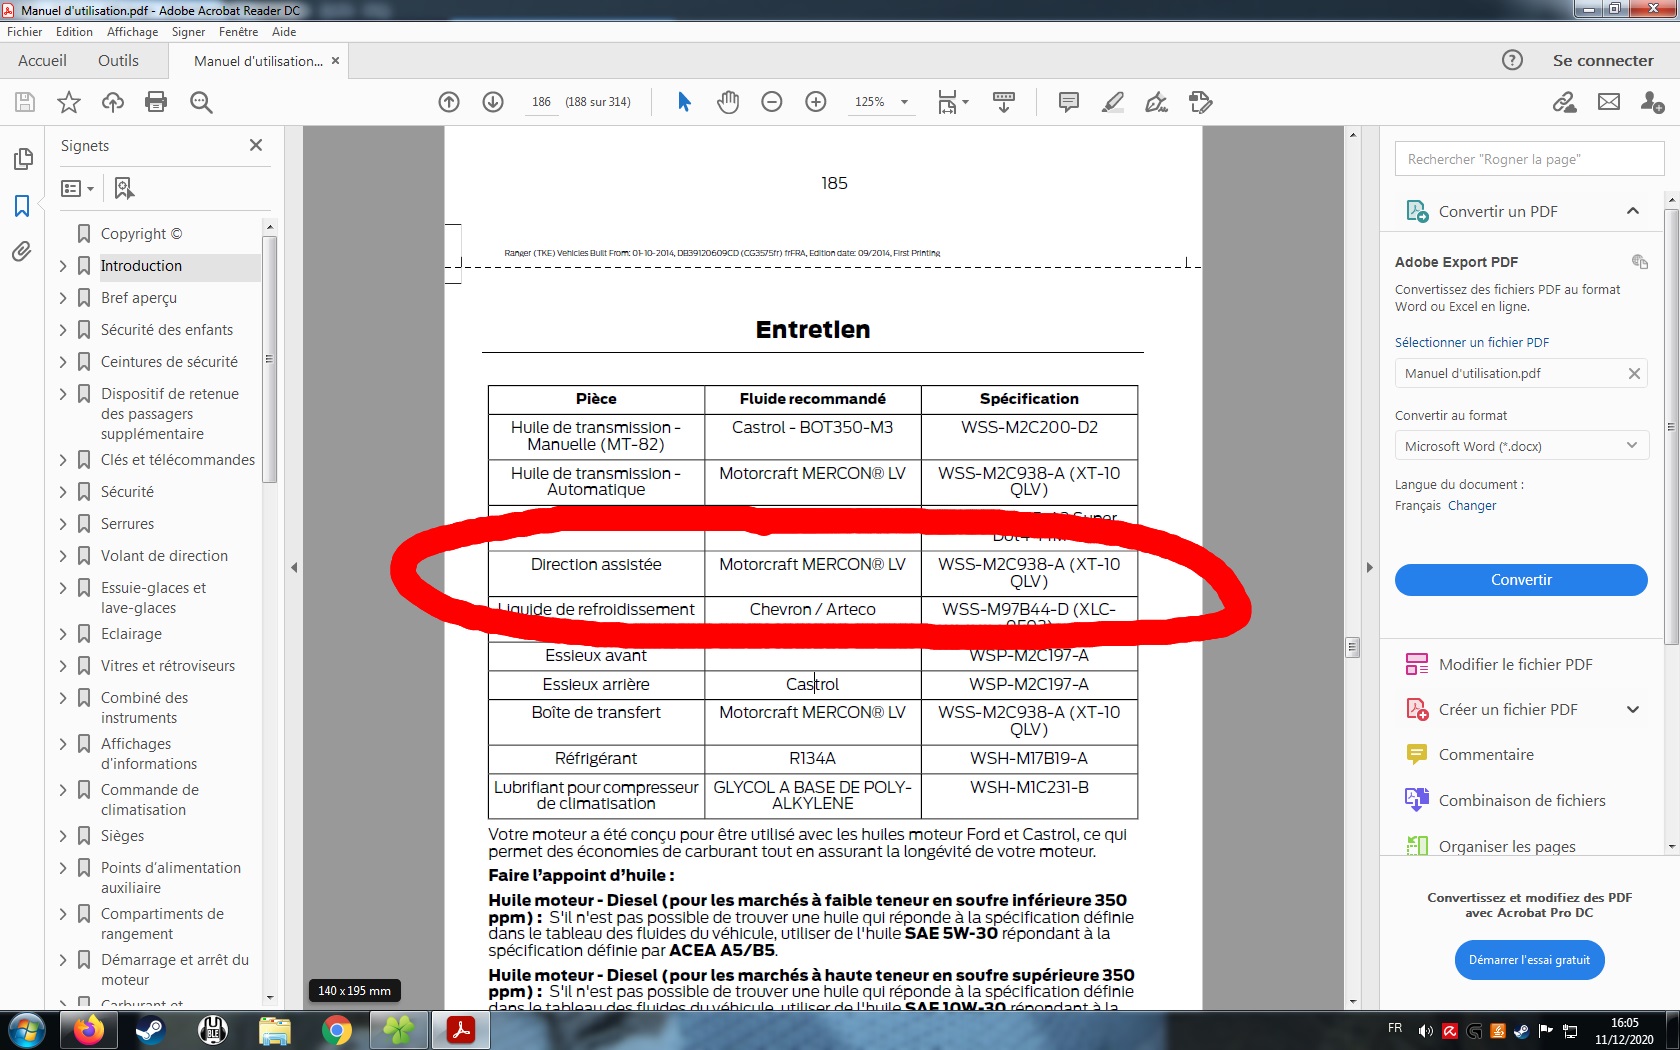Open the find text magnifier tool

(x=201, y=102)
